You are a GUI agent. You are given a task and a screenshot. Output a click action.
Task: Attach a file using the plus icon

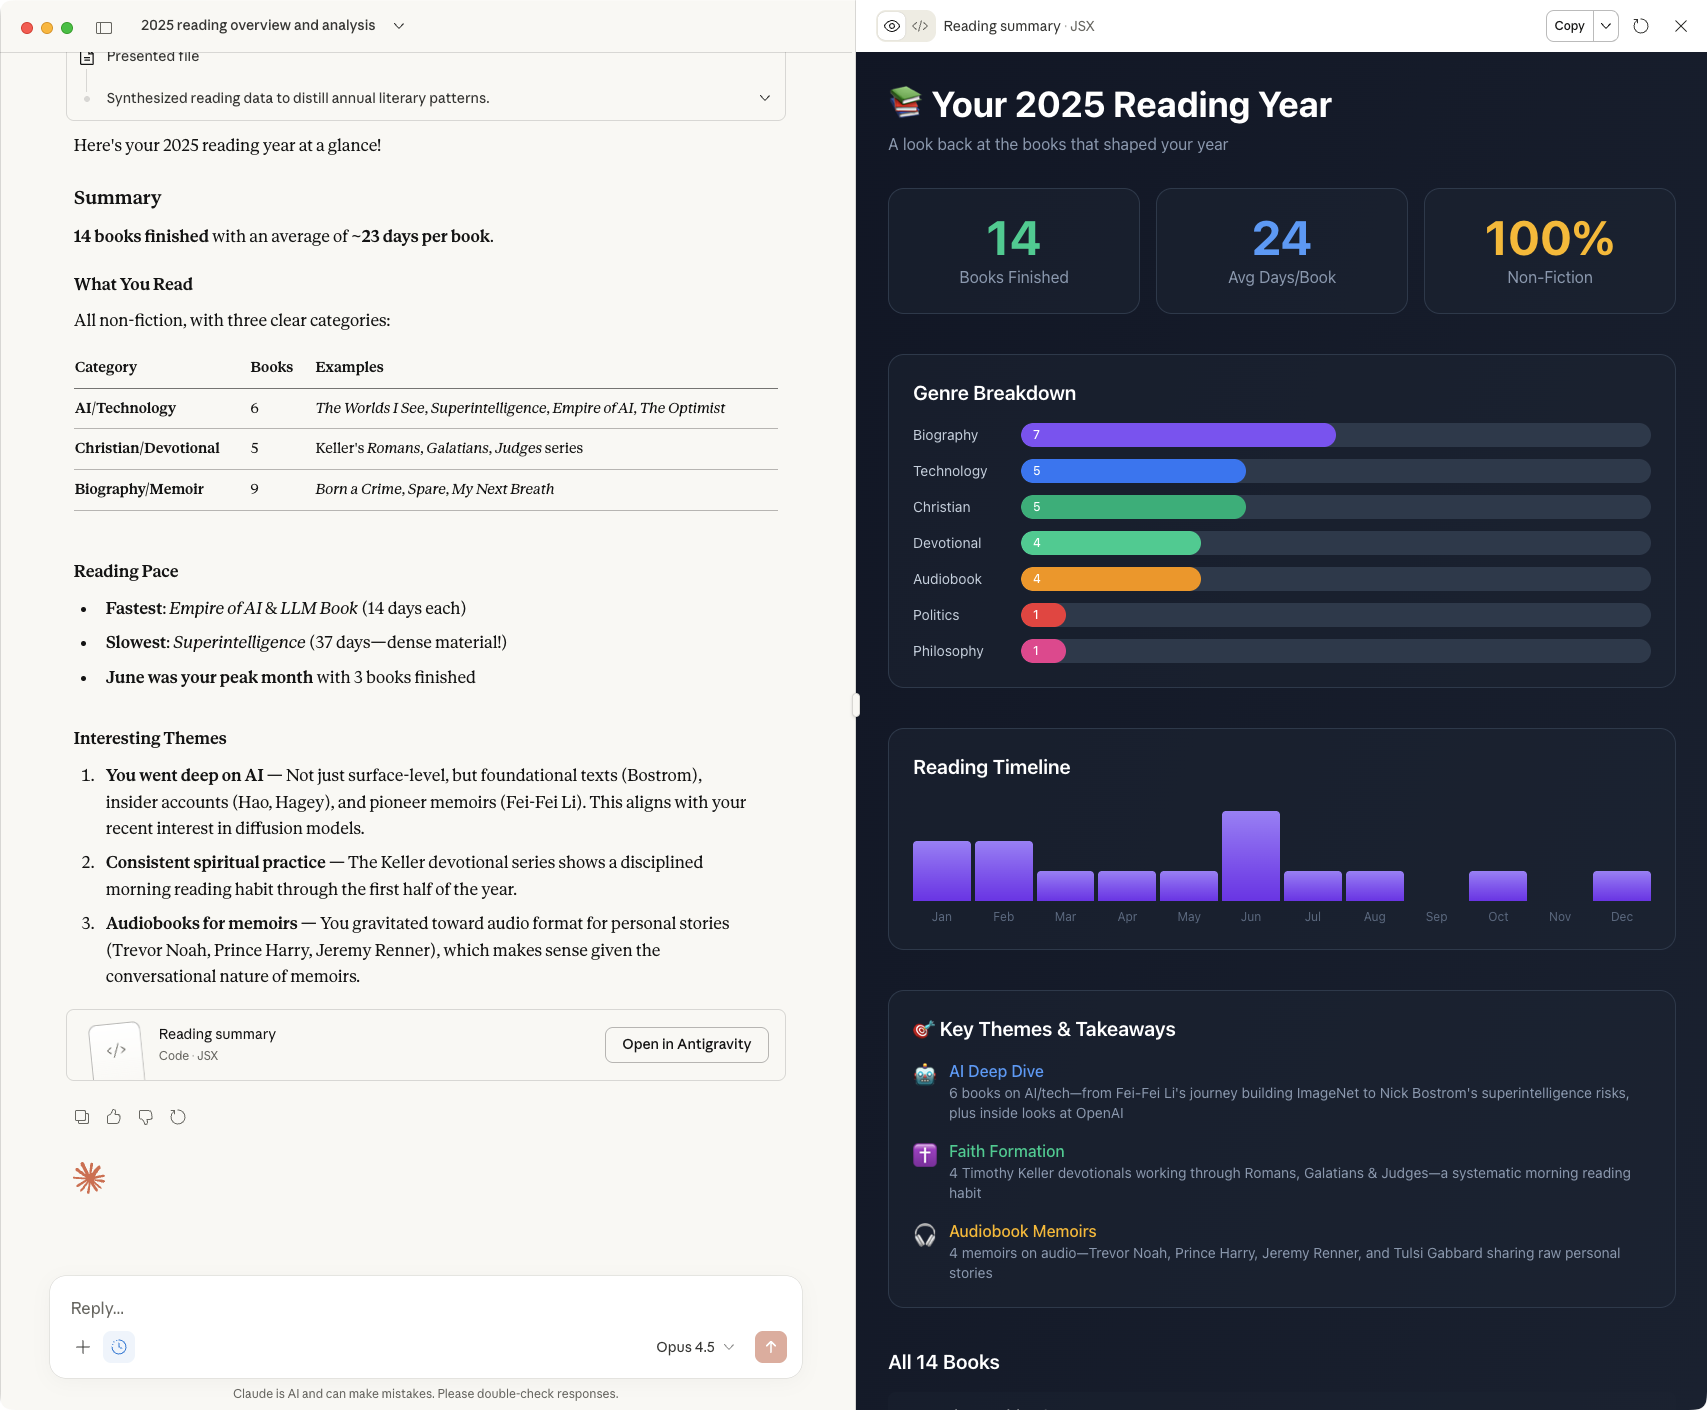tap(83, 1347)
